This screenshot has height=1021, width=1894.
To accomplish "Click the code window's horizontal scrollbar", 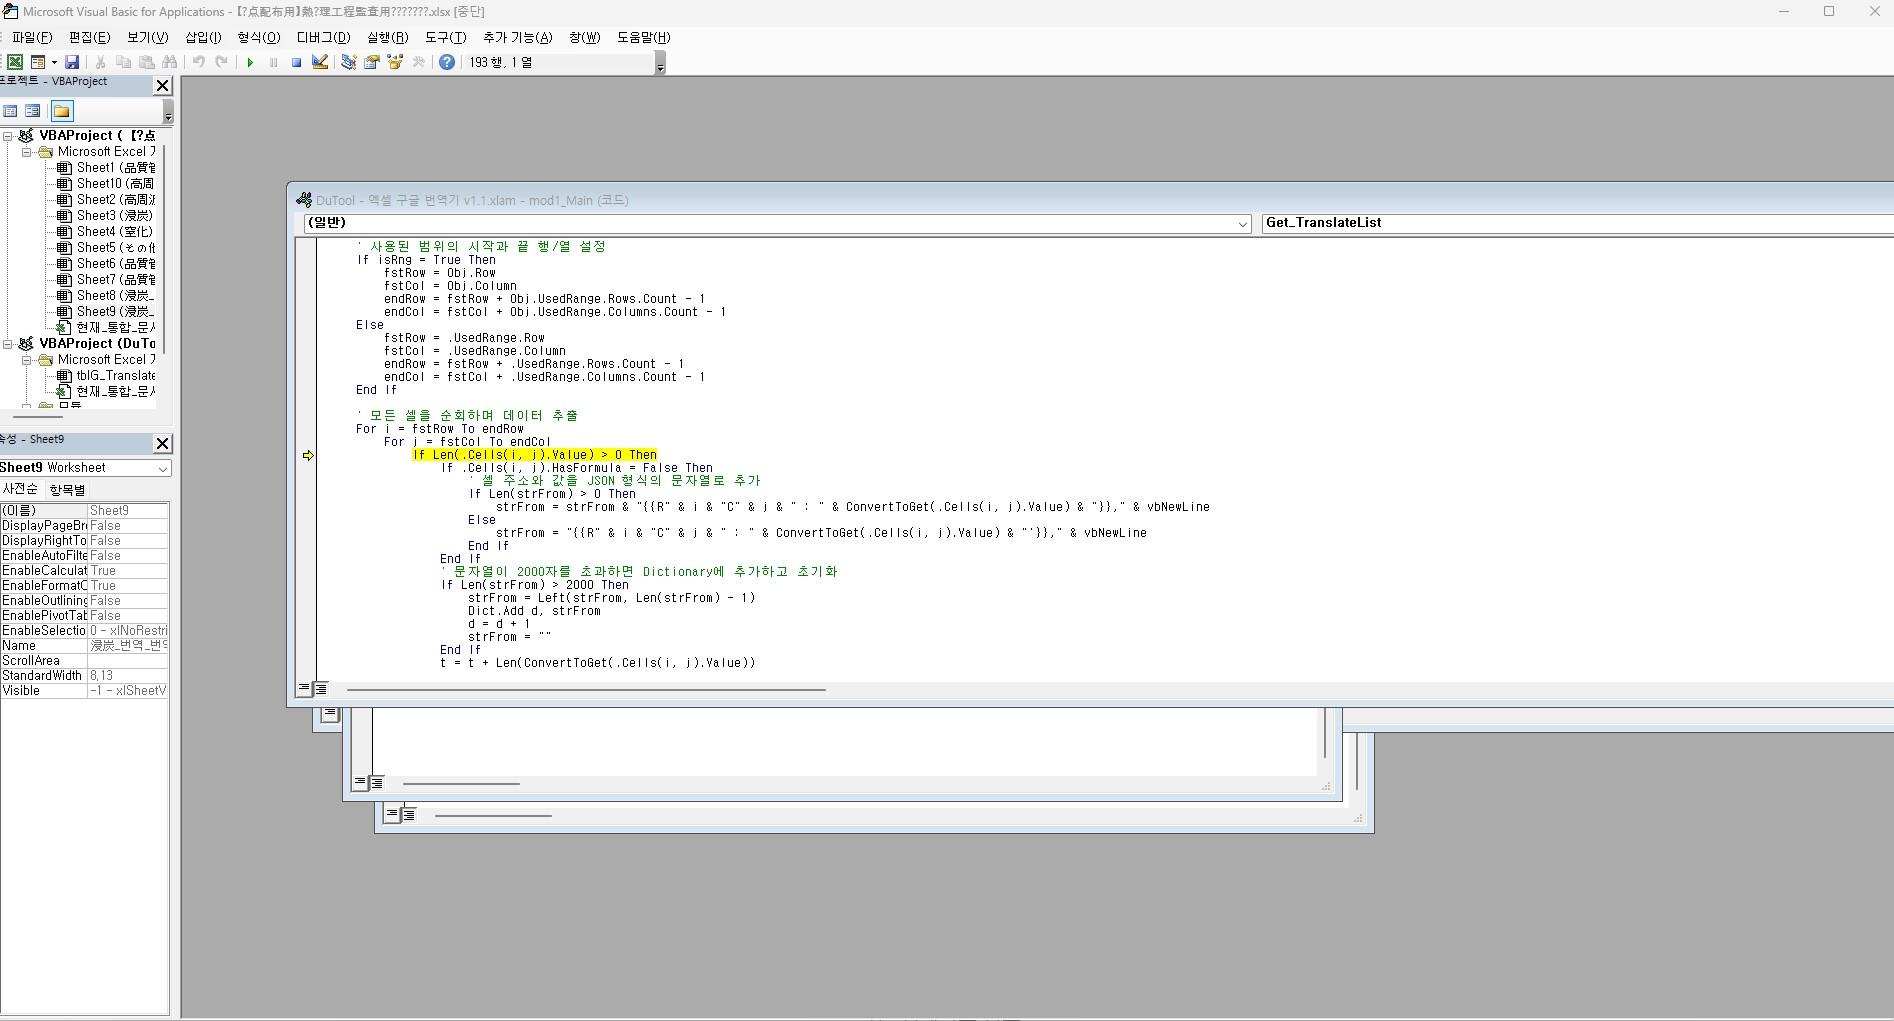I will point(586,689).
